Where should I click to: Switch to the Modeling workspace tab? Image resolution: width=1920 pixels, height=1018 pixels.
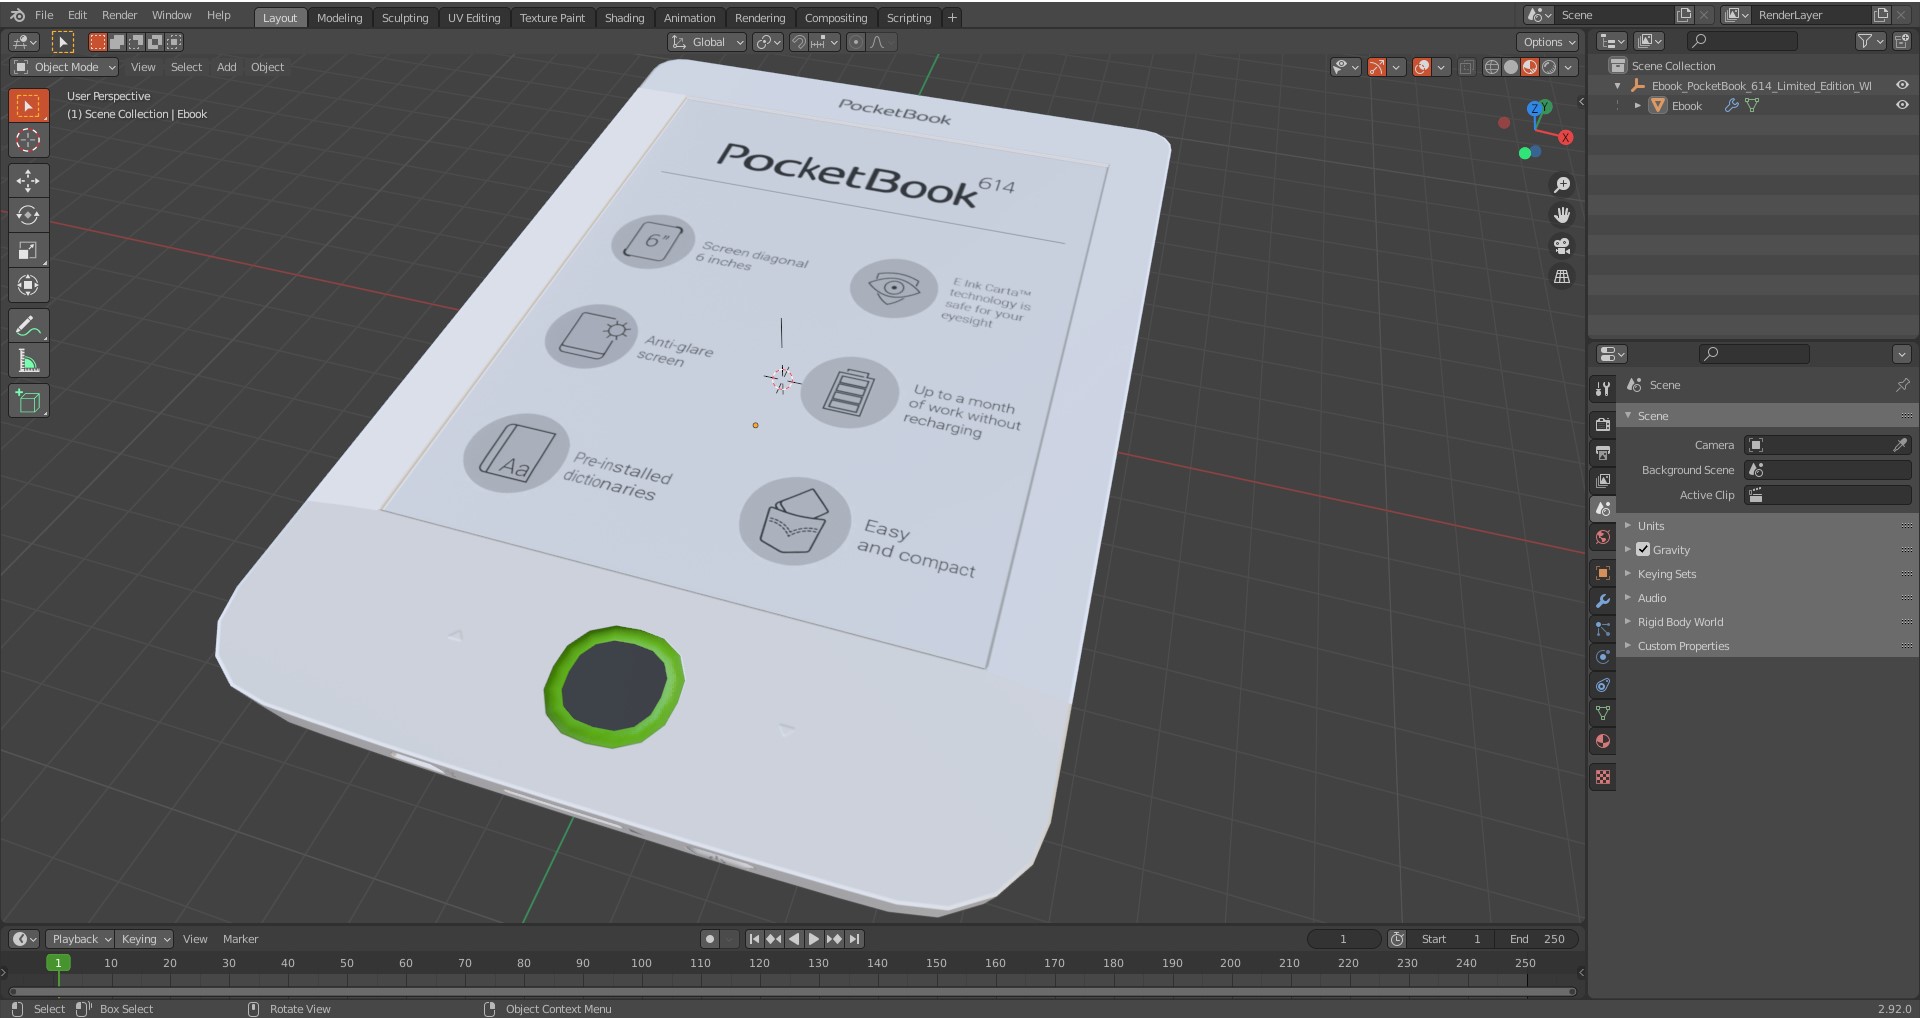[x=339, y=17]
